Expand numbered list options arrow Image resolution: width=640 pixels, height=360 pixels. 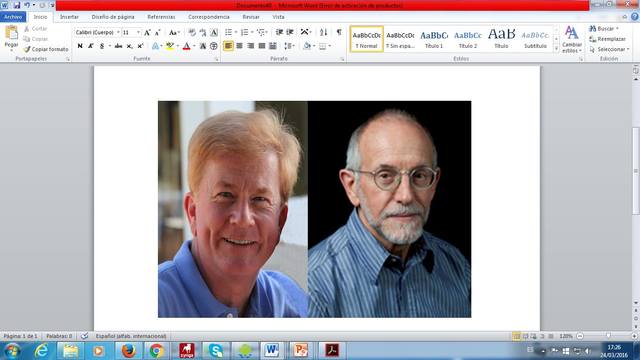[x=252, y=32]
